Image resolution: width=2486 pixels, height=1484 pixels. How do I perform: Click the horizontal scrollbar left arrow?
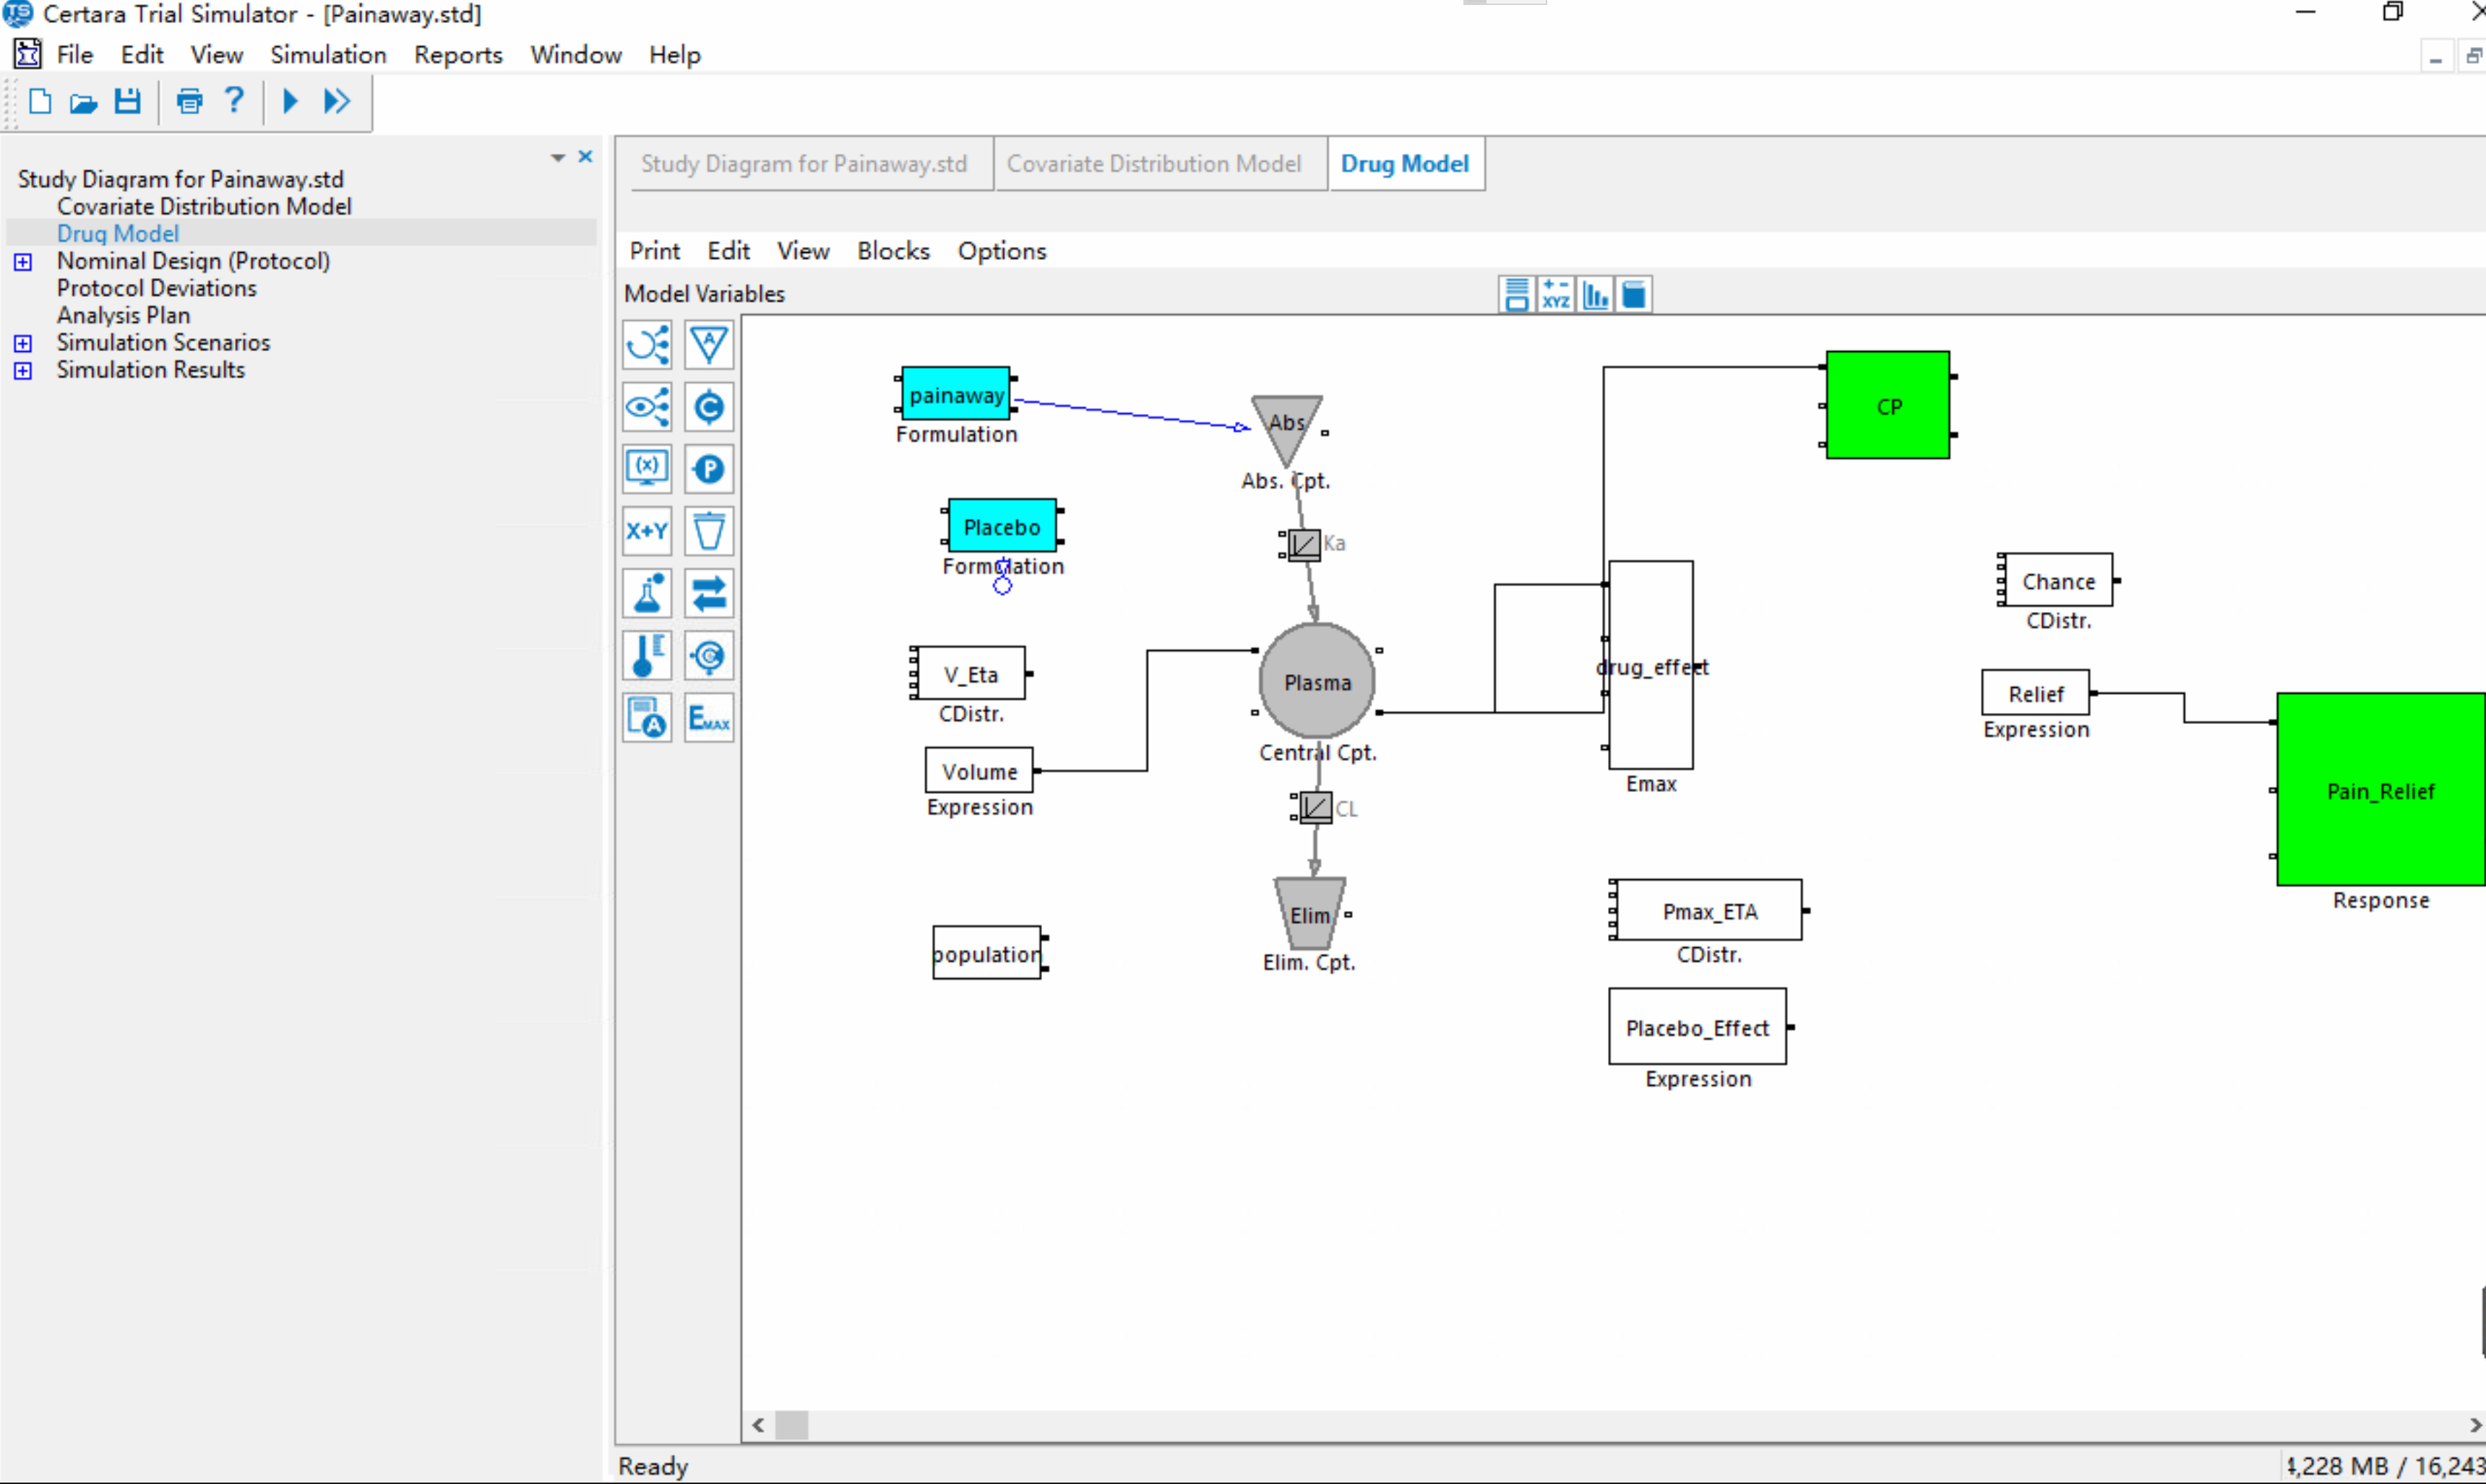tap(759, 1425)
